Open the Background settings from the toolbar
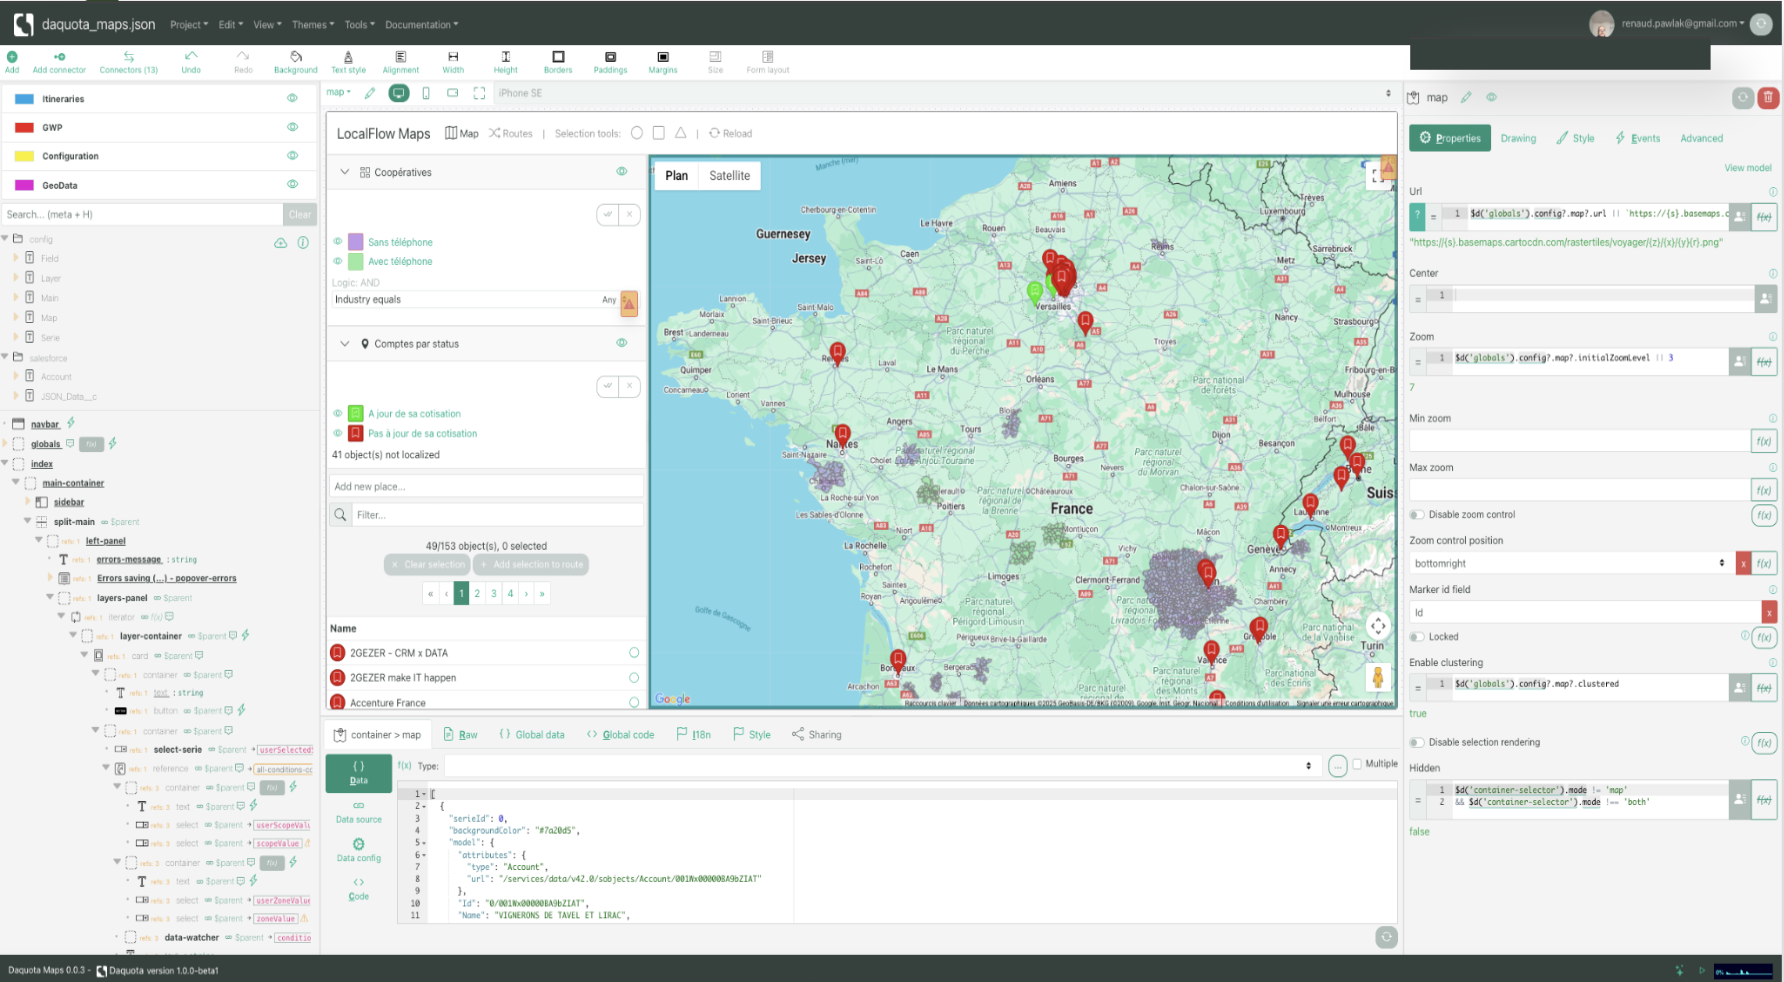This screenshot has height=982, width=1784. tap(295, 57)
